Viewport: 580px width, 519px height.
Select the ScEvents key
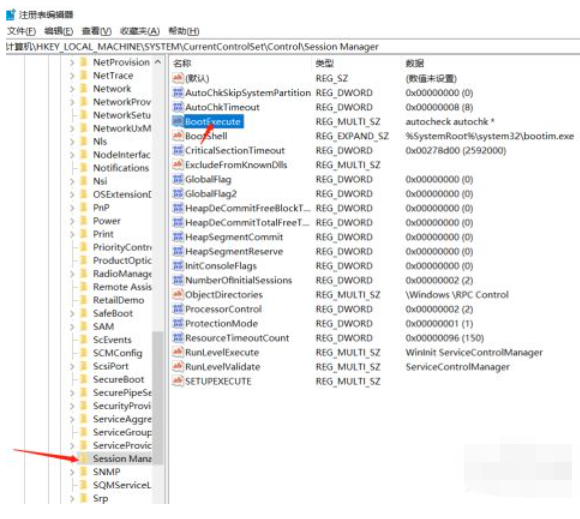112,340
